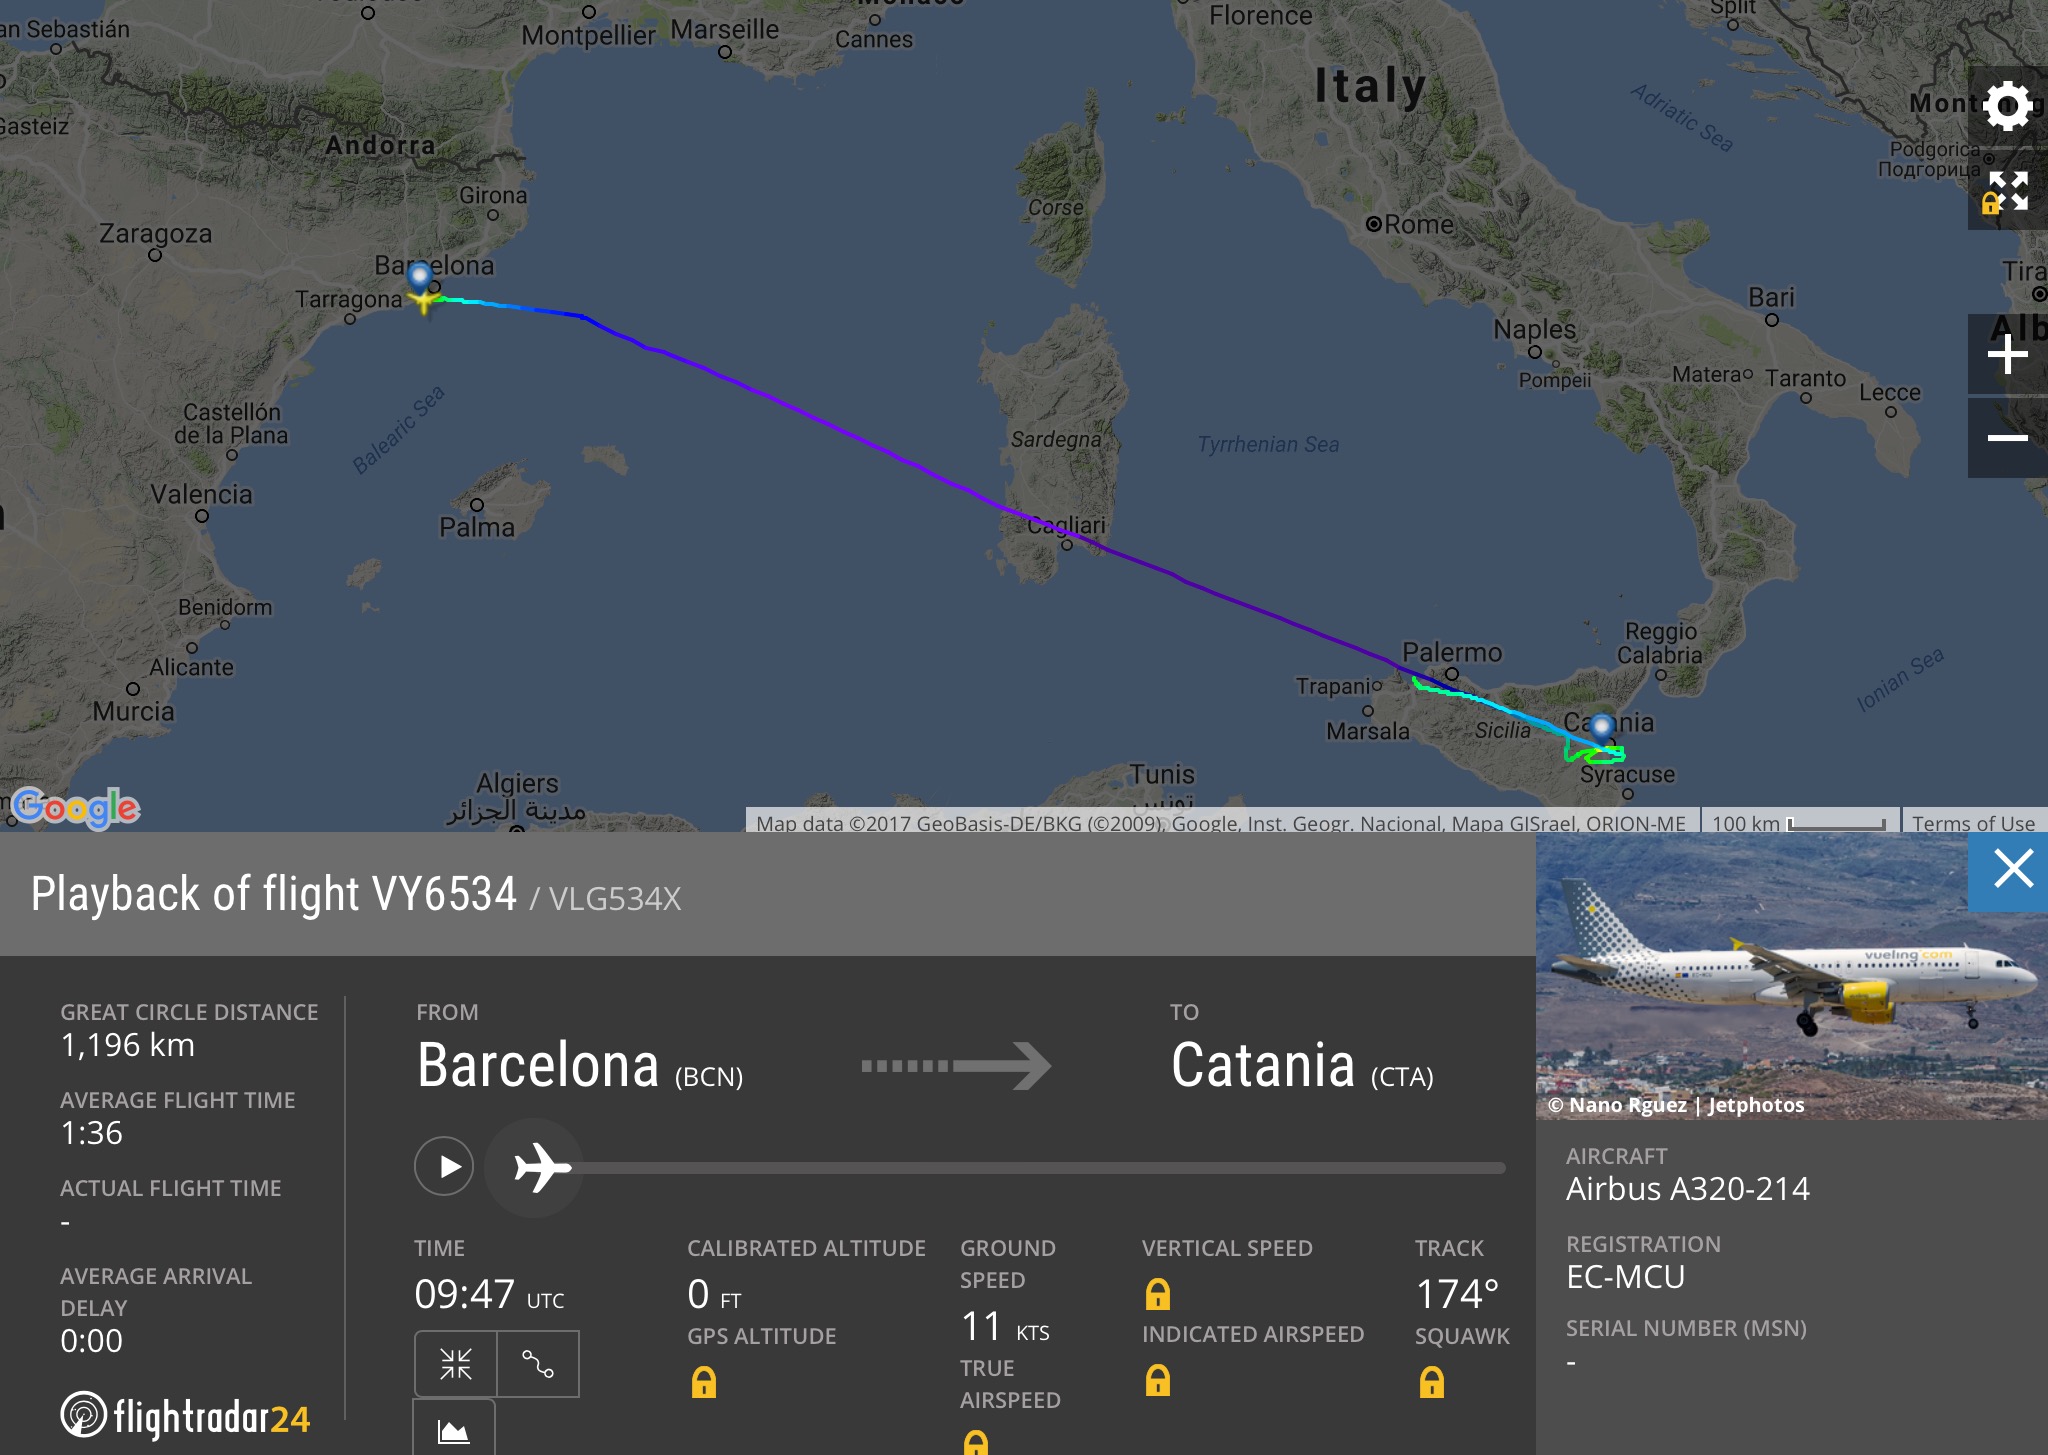Toggle locked fullscreen map view
2048x1455 pixels.
tap(2007, 191)
